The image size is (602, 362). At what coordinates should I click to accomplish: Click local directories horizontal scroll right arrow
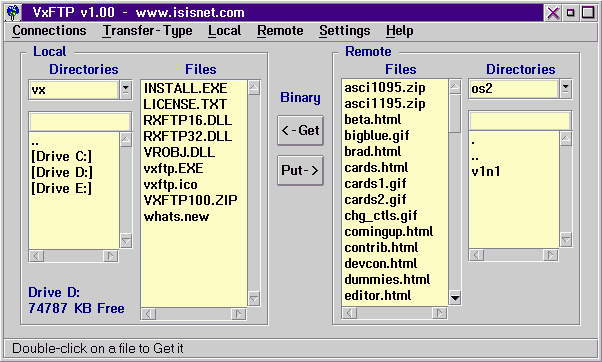[x=111, y=256]
